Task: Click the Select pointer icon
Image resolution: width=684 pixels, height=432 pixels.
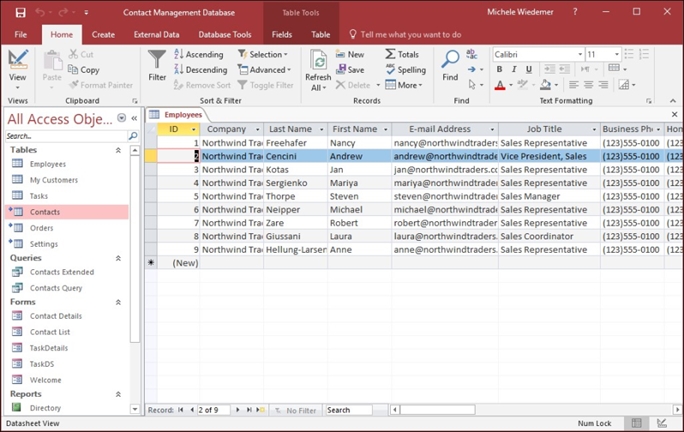Action: coord(472,84)
